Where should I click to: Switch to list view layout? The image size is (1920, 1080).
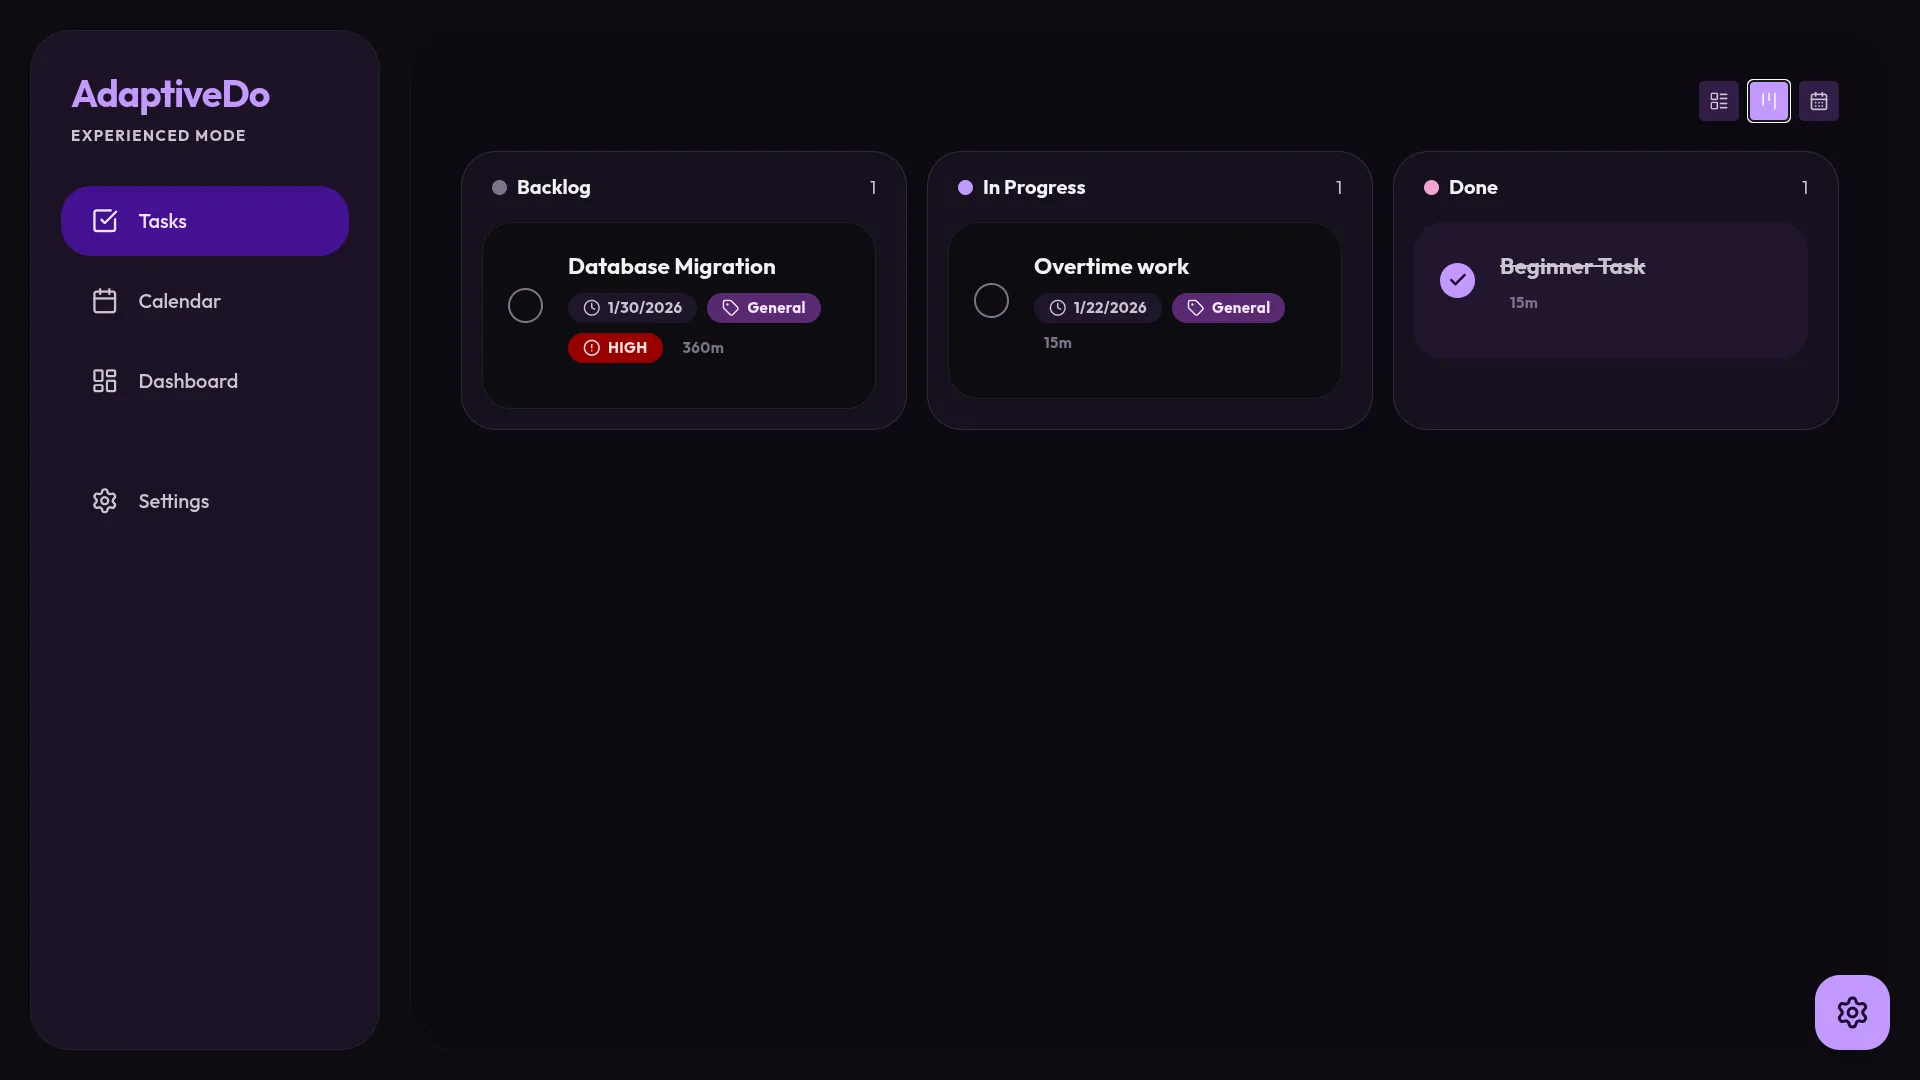tap(1718, 101)
